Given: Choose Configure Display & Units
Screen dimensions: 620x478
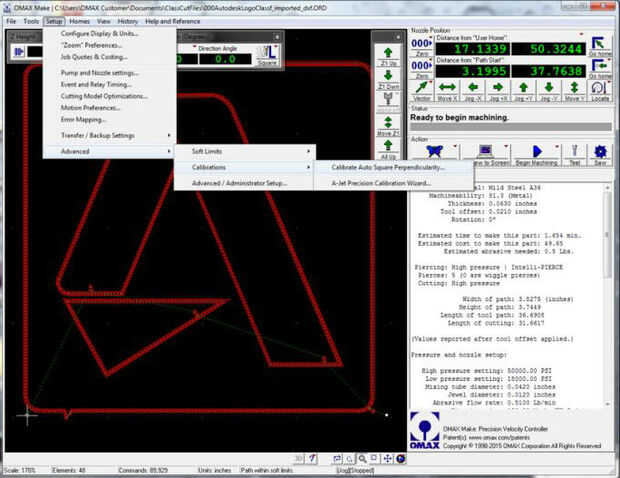Looking at the screenshot, I should pos(109,34).
